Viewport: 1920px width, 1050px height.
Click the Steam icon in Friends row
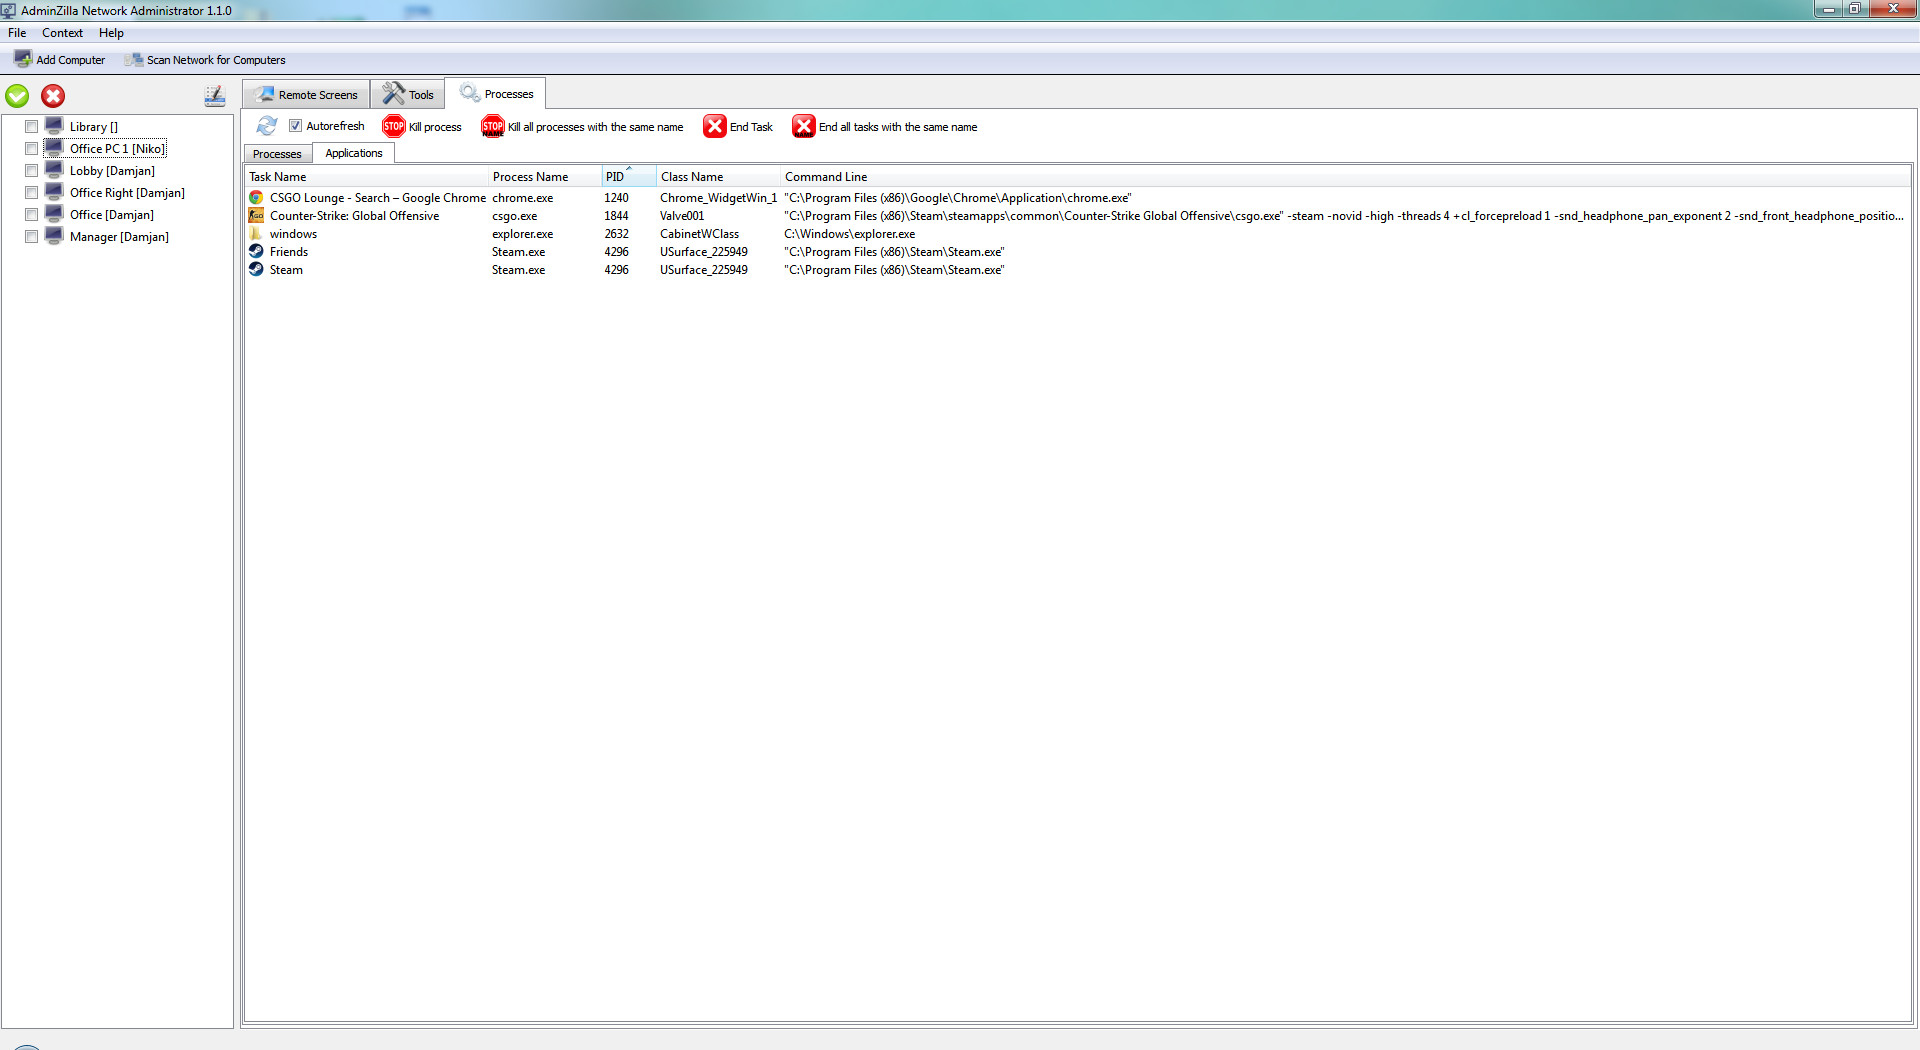click(256, 252)
